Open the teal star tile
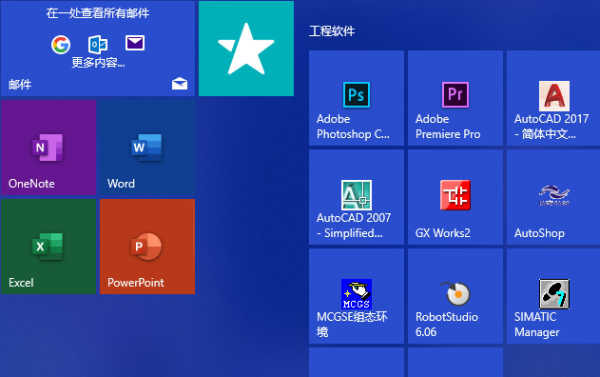Screen dimensions: 600x377 coord(246,48)
